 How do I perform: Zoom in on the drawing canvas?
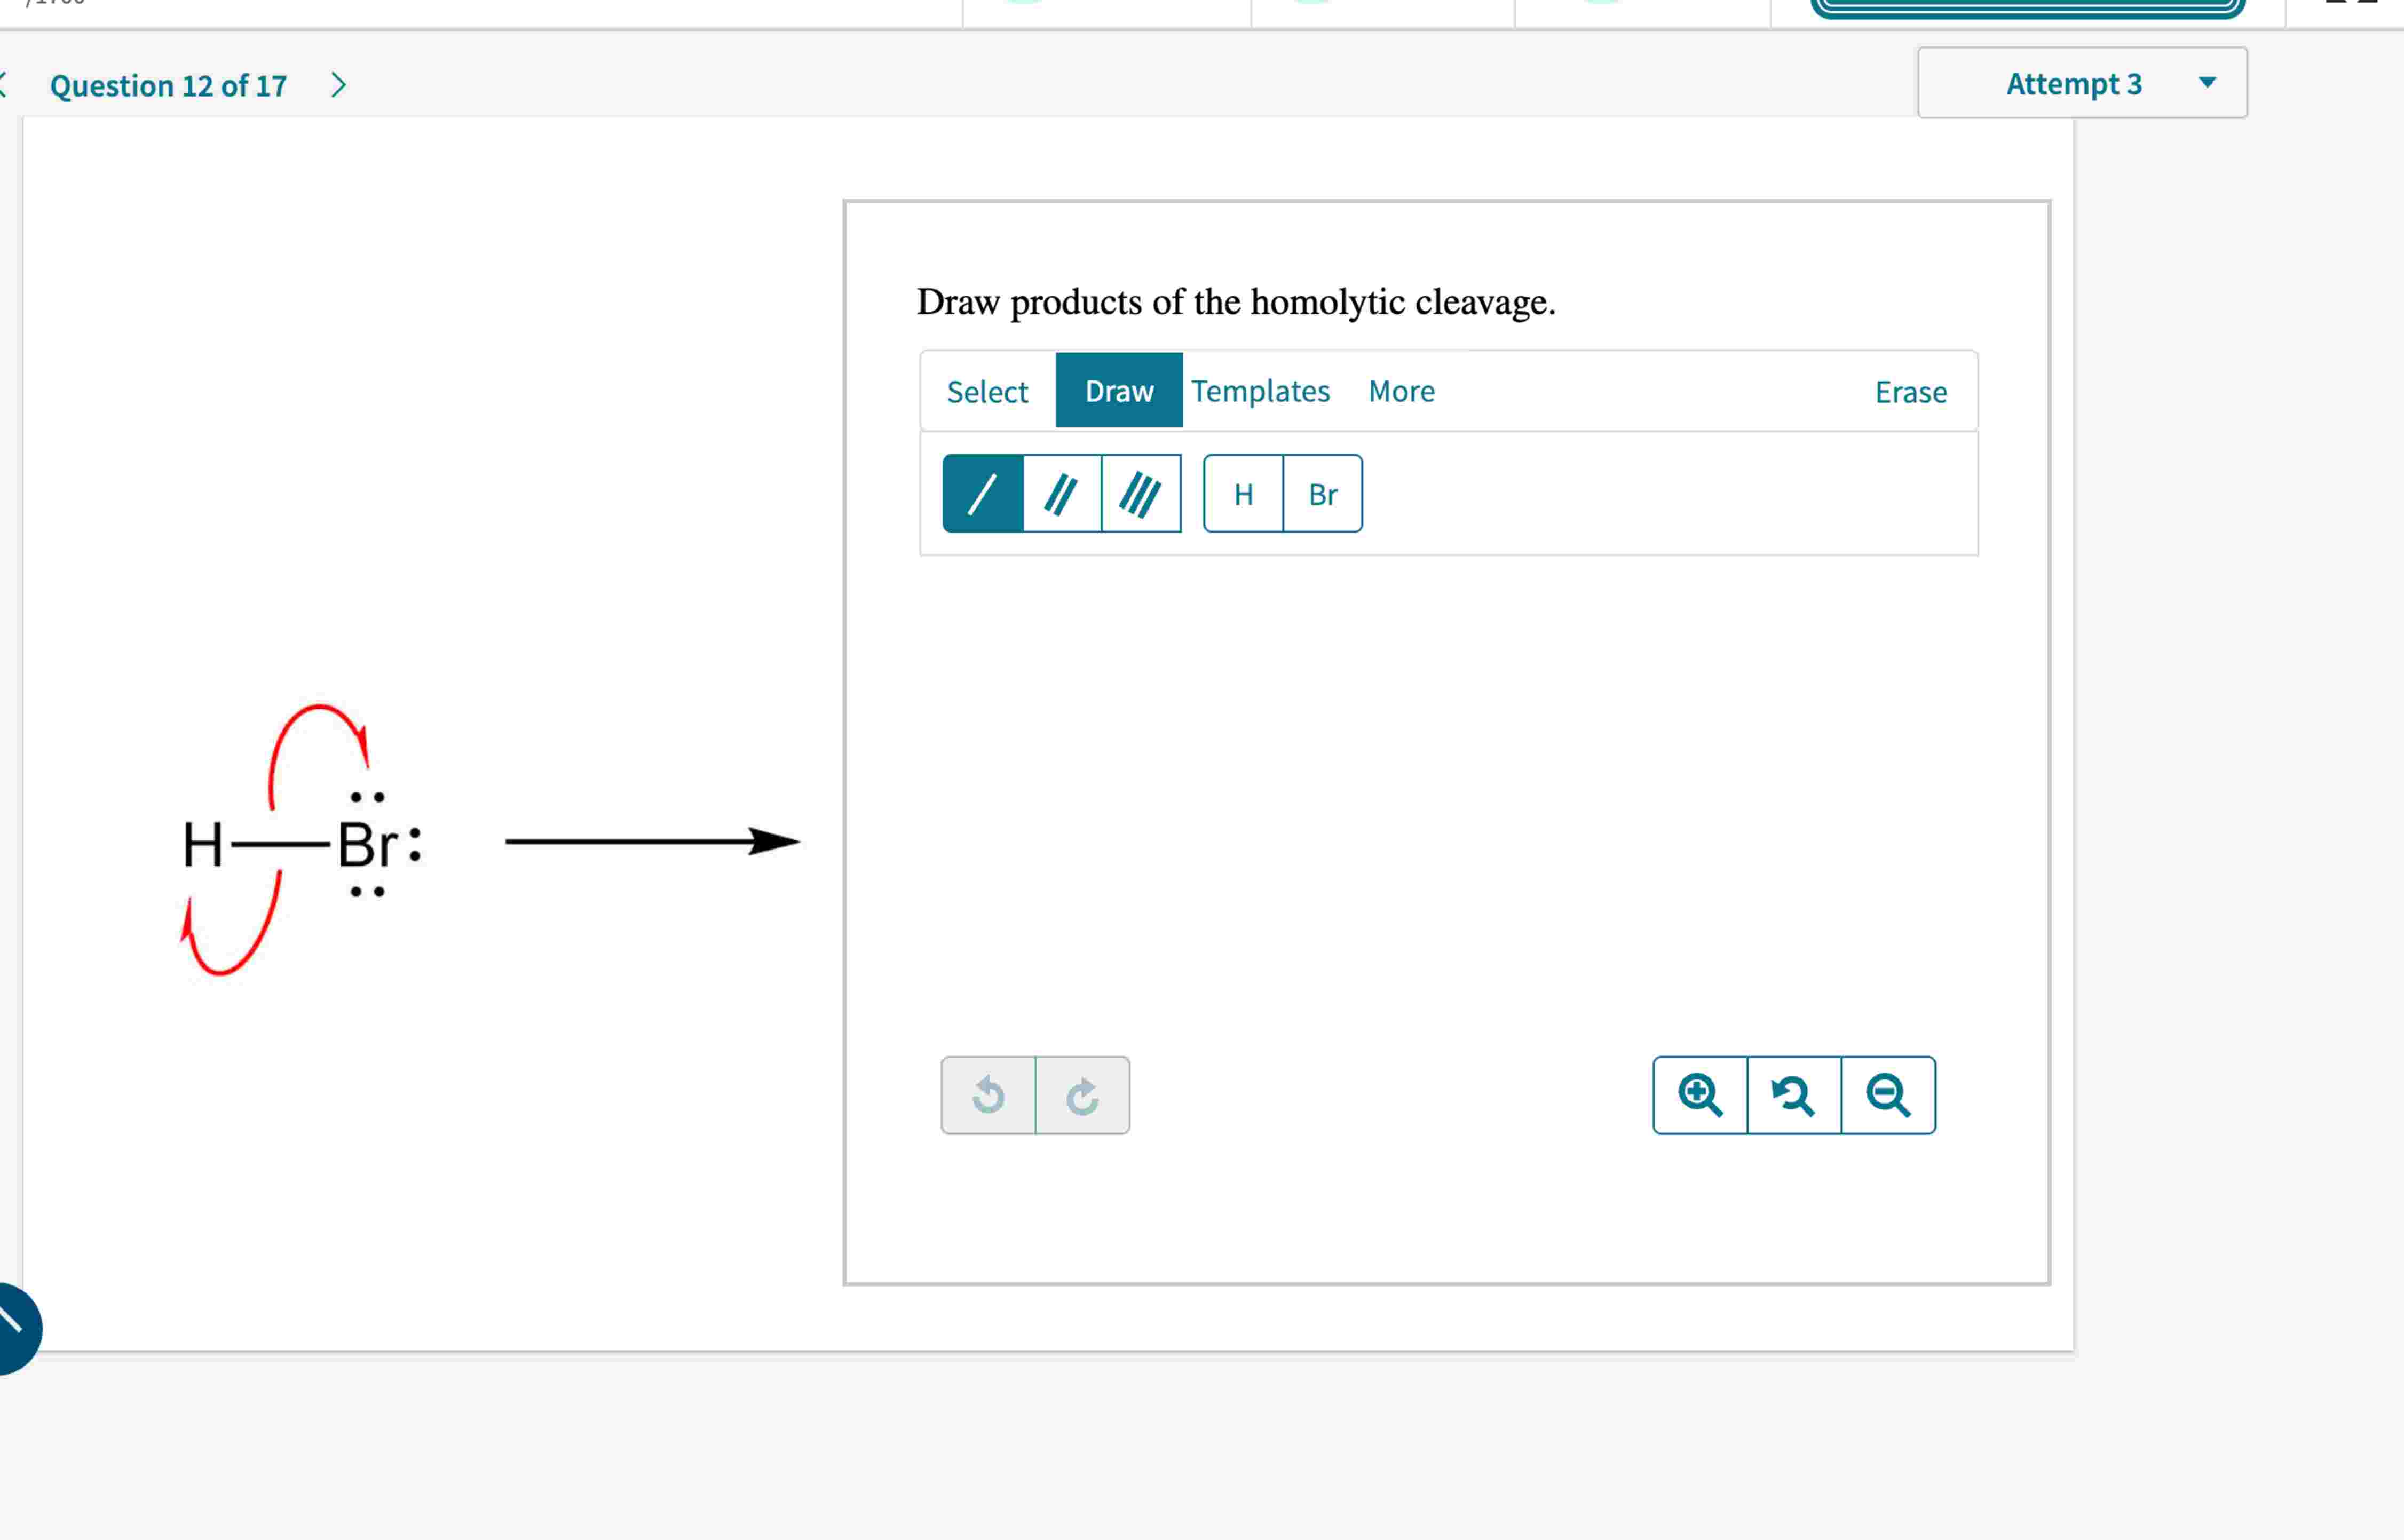pos(1700,1095)
